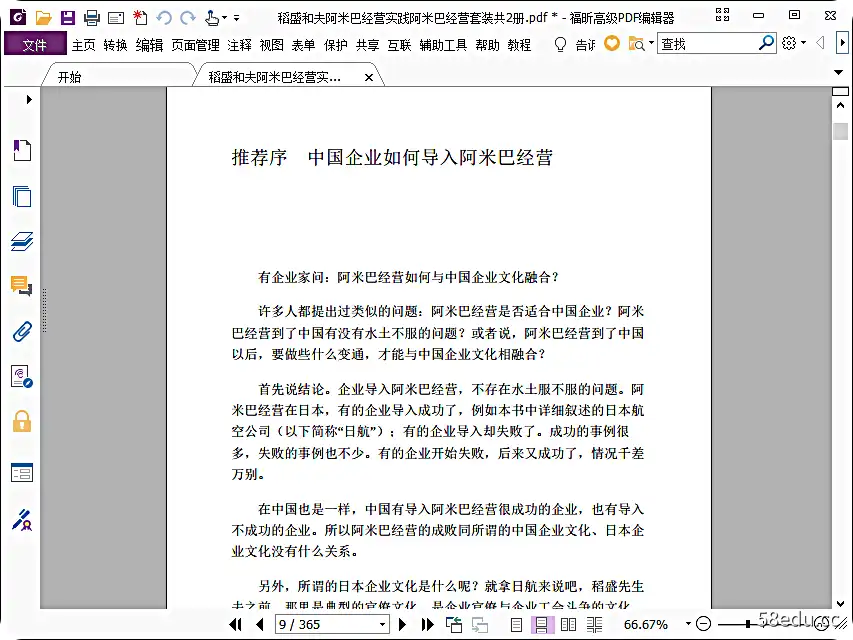Open the Attachments paperclip panel

22,331
